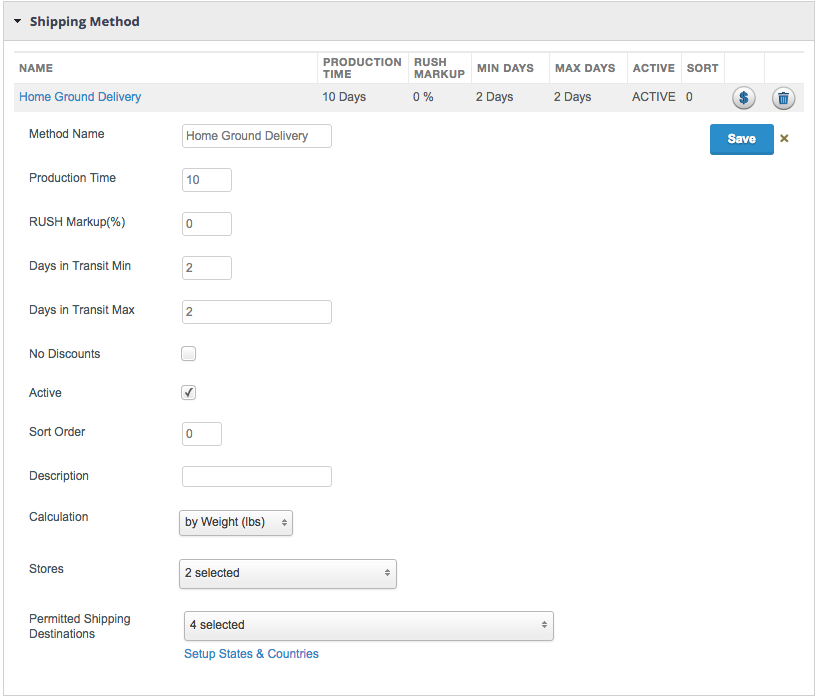Open the Calculation by Weight dropdown
Image resolution: width=821 pixels, height=700 pixels.
(236, 522)
